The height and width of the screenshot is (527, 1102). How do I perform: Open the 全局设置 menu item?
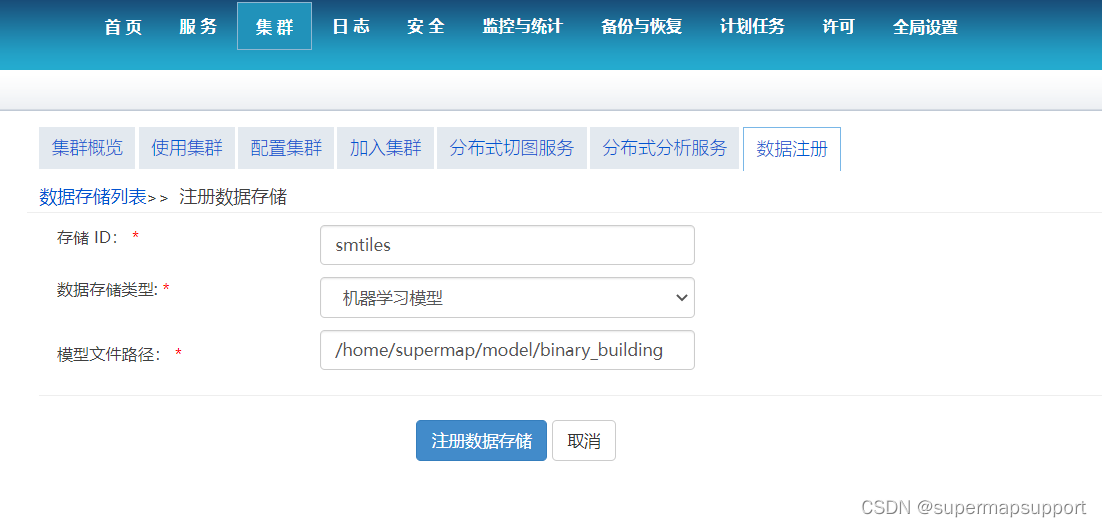pyautogui.click(x=925, y=27)
